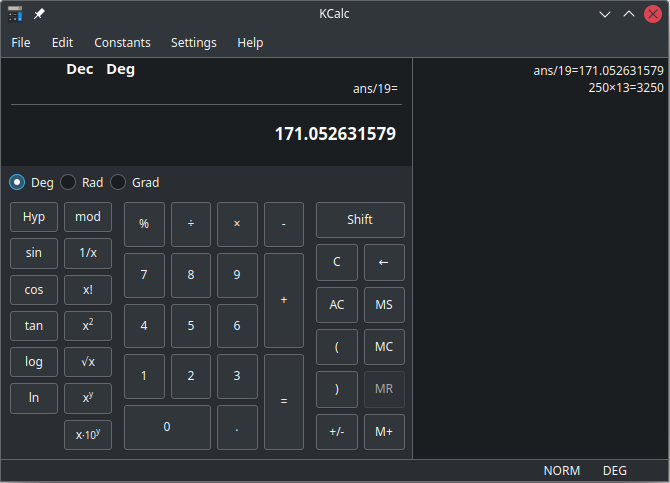Click the Dec base indicator in display
Screen dimensions: 670x483
80,69
